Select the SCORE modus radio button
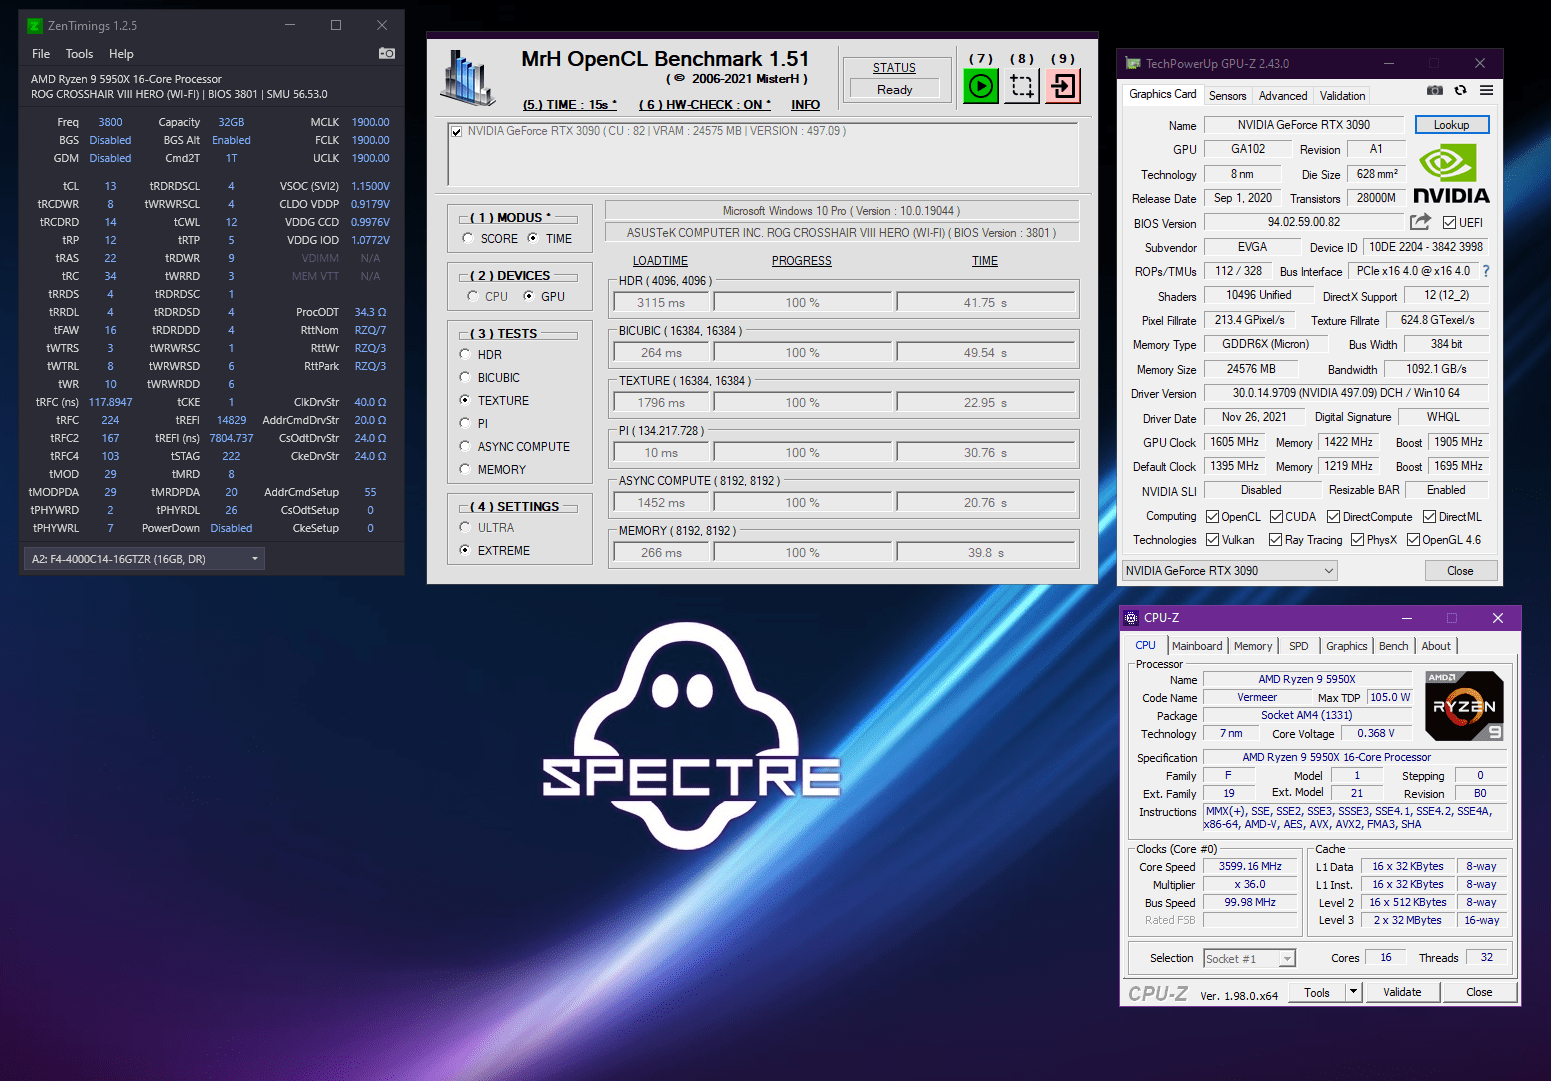The width and height of the screenshot is (1551, 1081). pyautogui.click(x=468, y=238)
